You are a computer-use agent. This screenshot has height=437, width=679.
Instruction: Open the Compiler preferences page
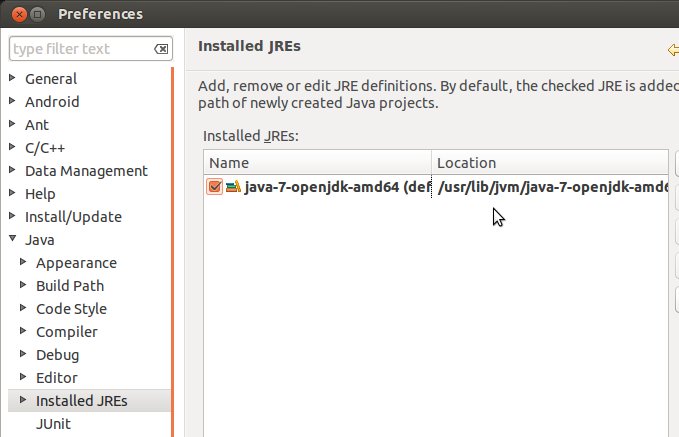click(x=67, y=332)
